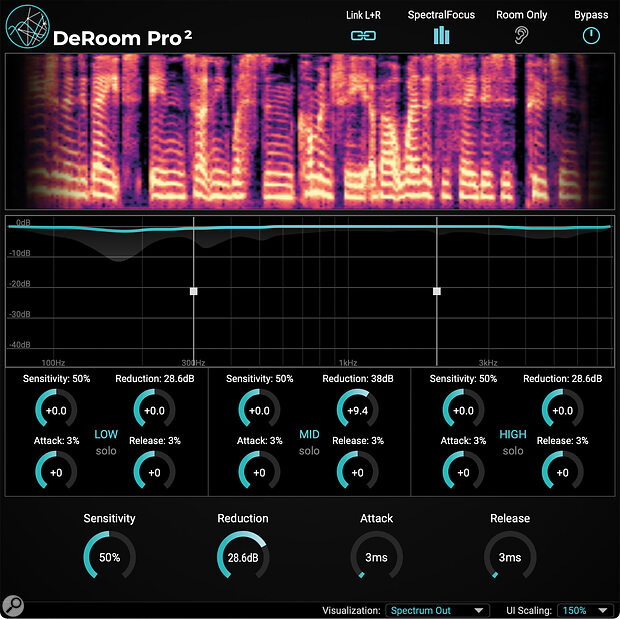Click the spectrogram display
The image size is (620, 619).
coord(310,131)
